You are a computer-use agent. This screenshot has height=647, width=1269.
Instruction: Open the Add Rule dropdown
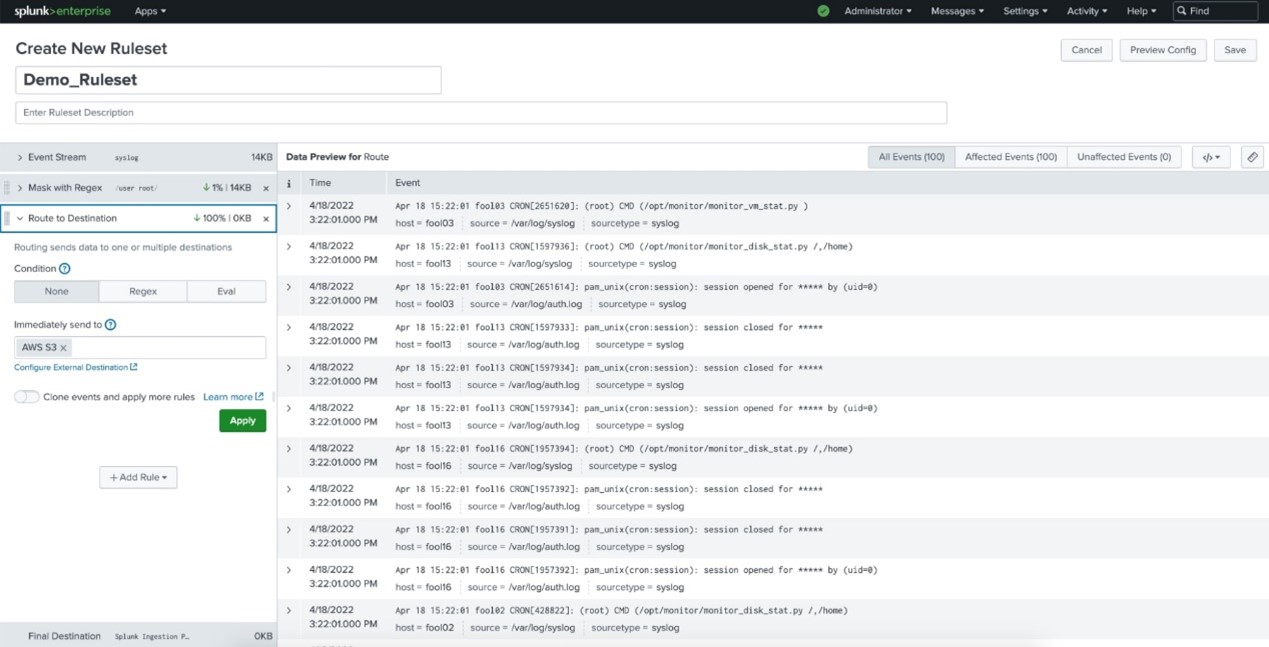point(138,478)
